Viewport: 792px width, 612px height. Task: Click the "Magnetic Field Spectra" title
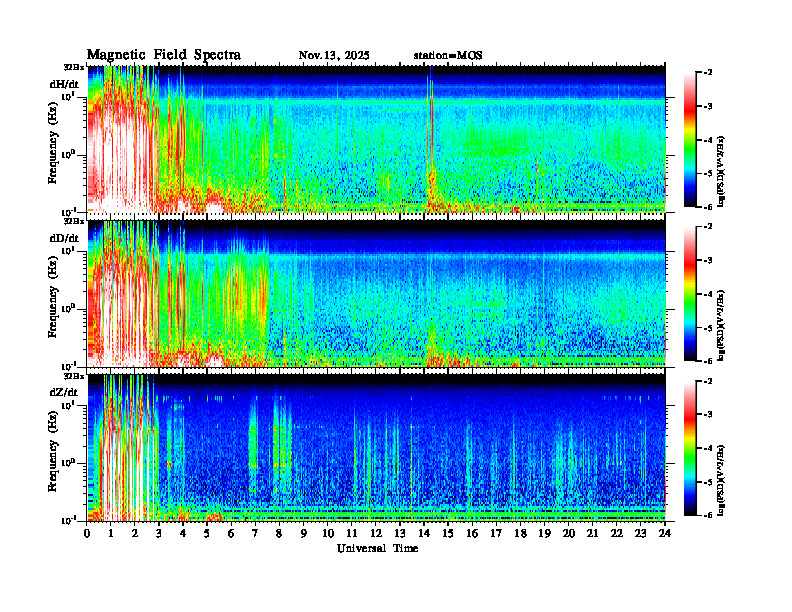coord(164,55)
